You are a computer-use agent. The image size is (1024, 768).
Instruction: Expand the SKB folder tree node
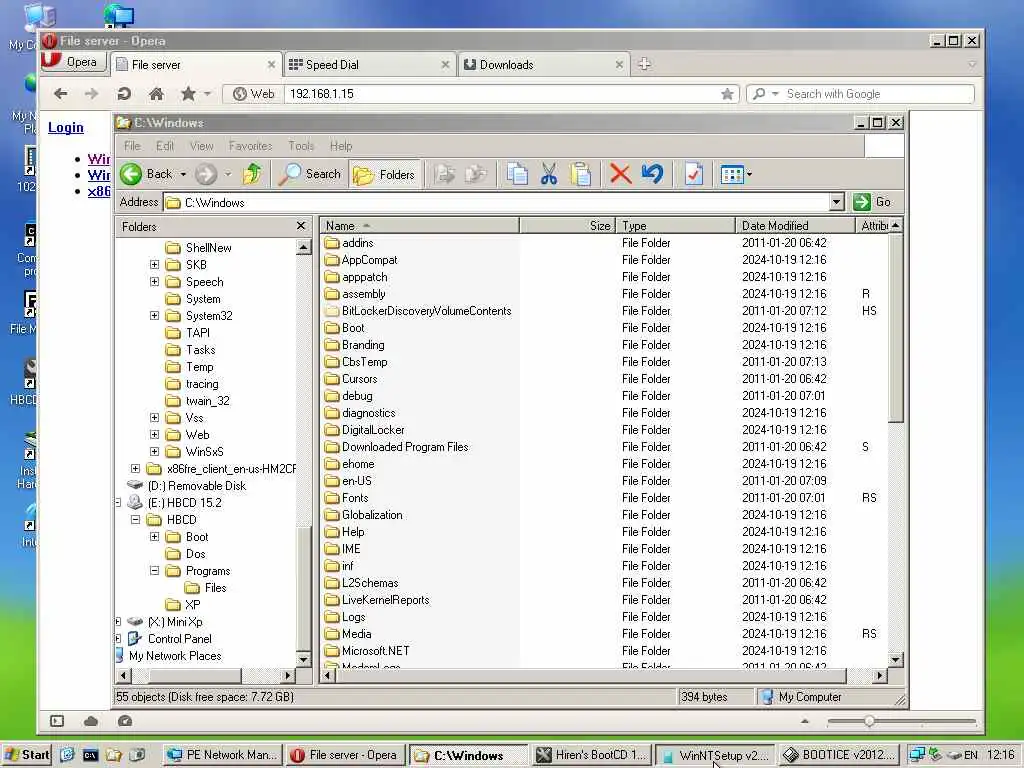pyautogui.click(x=154, y=264)
